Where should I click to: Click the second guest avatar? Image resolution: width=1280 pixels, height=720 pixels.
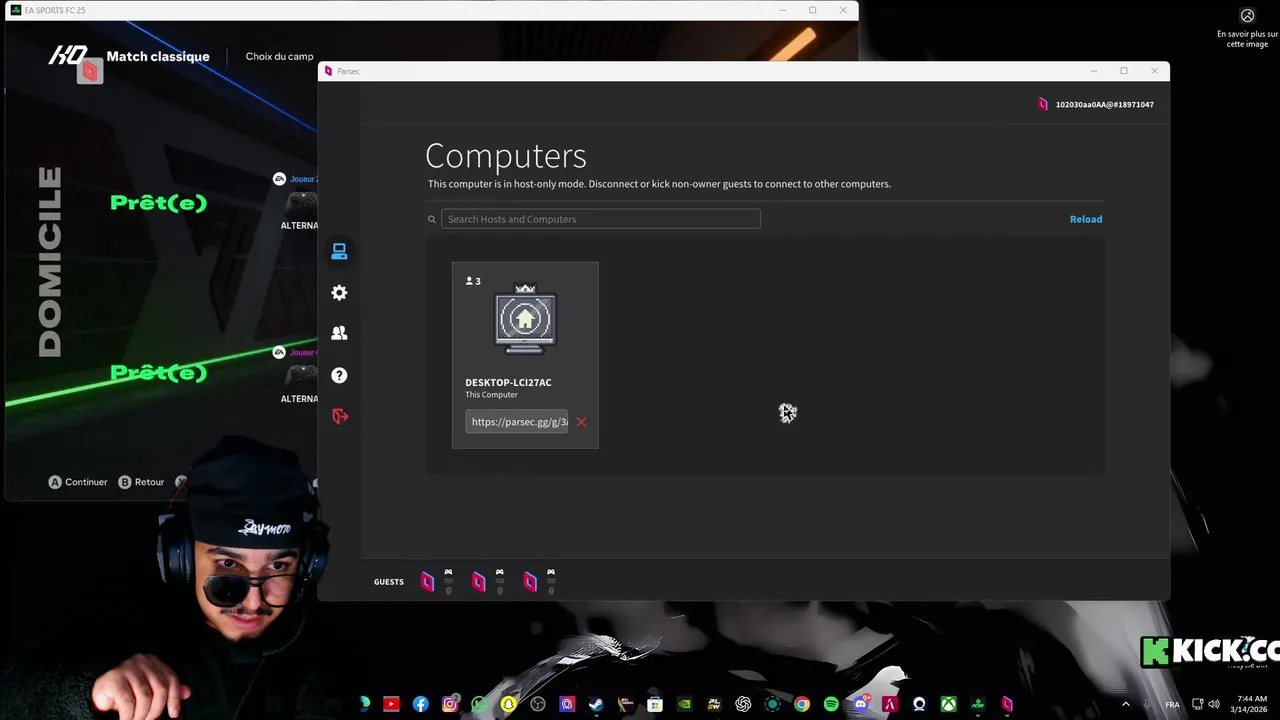pyautogui.click(x=479, y=582)
